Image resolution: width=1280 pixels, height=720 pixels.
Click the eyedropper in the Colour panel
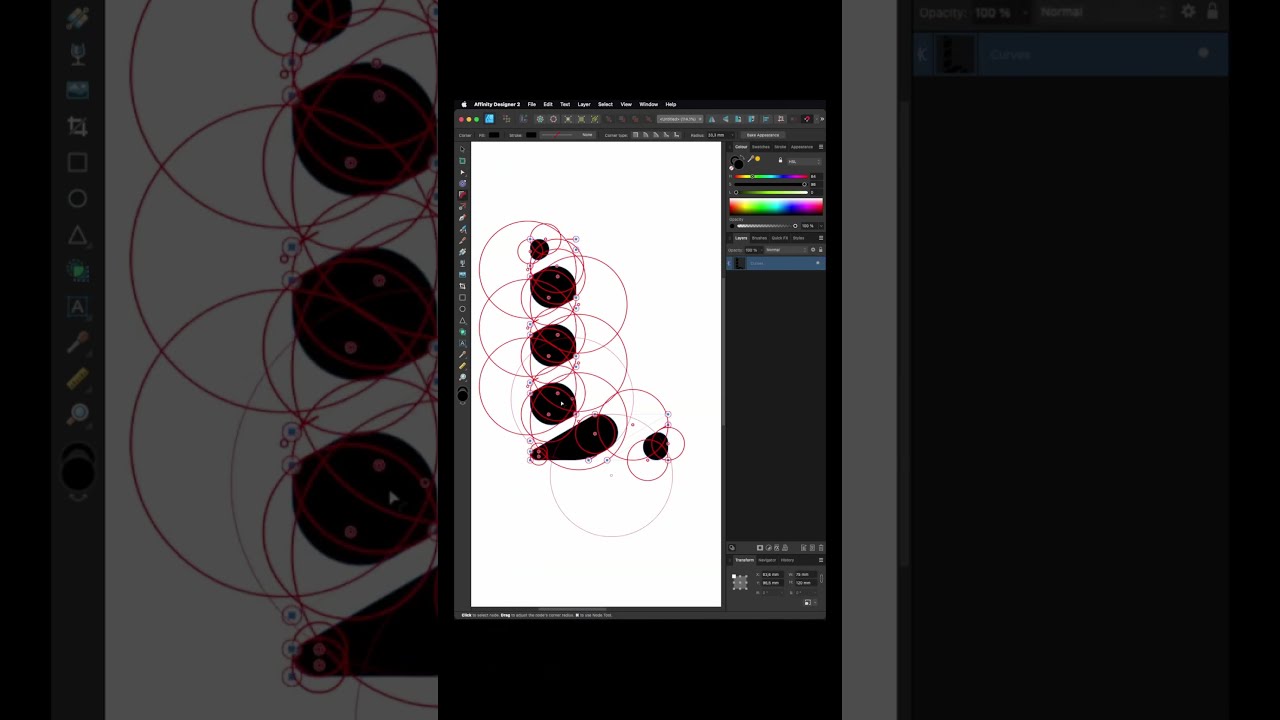click(750, 159)
